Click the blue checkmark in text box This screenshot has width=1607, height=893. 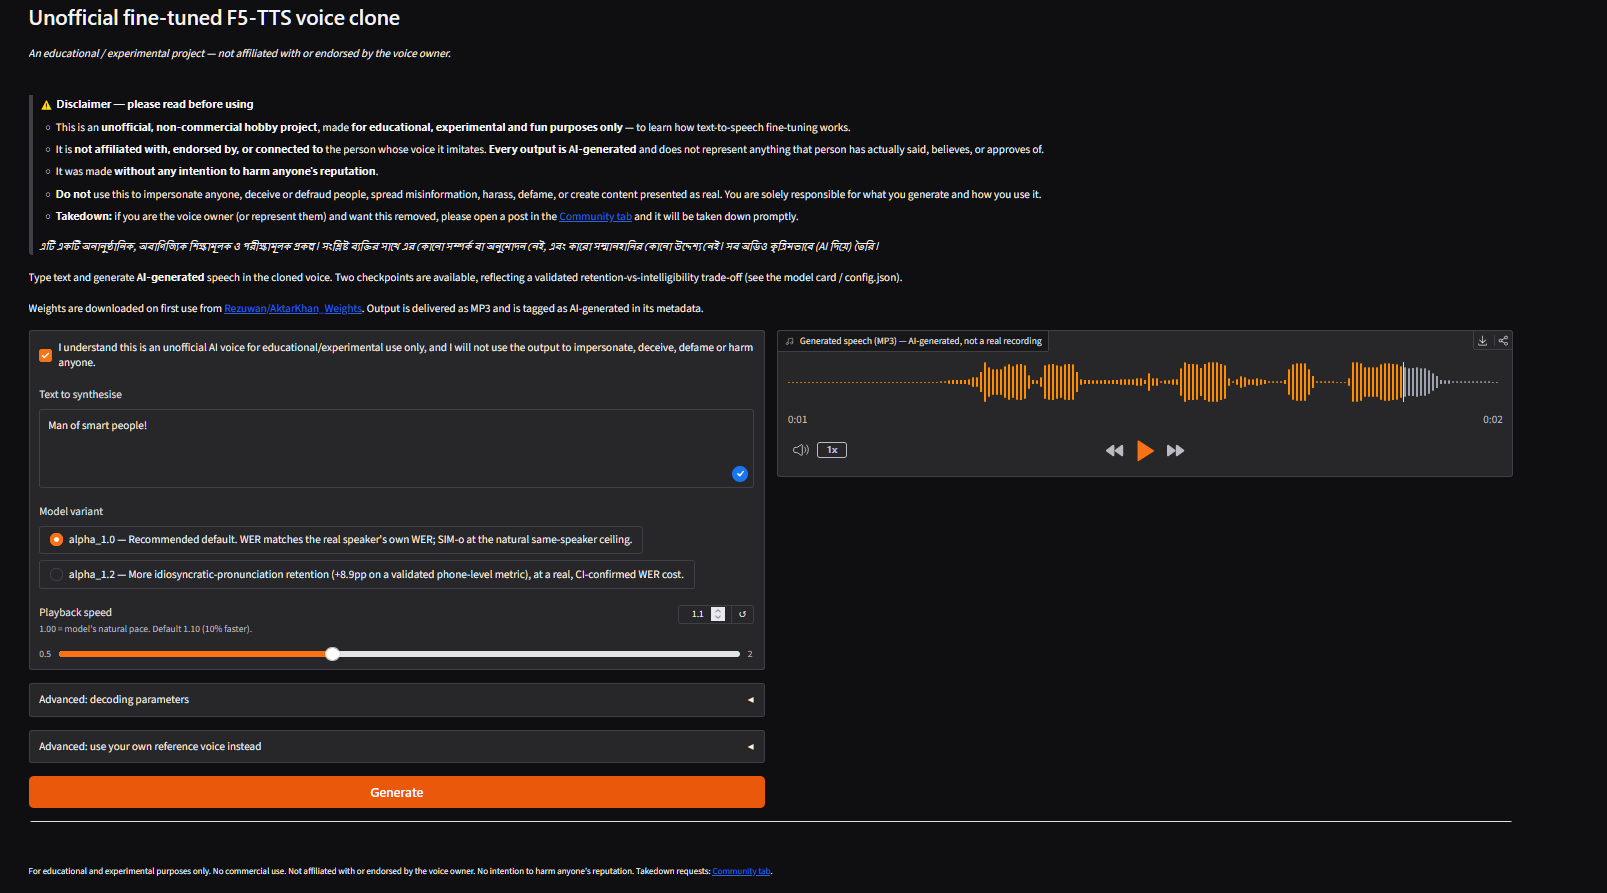(x=740, y=474)
